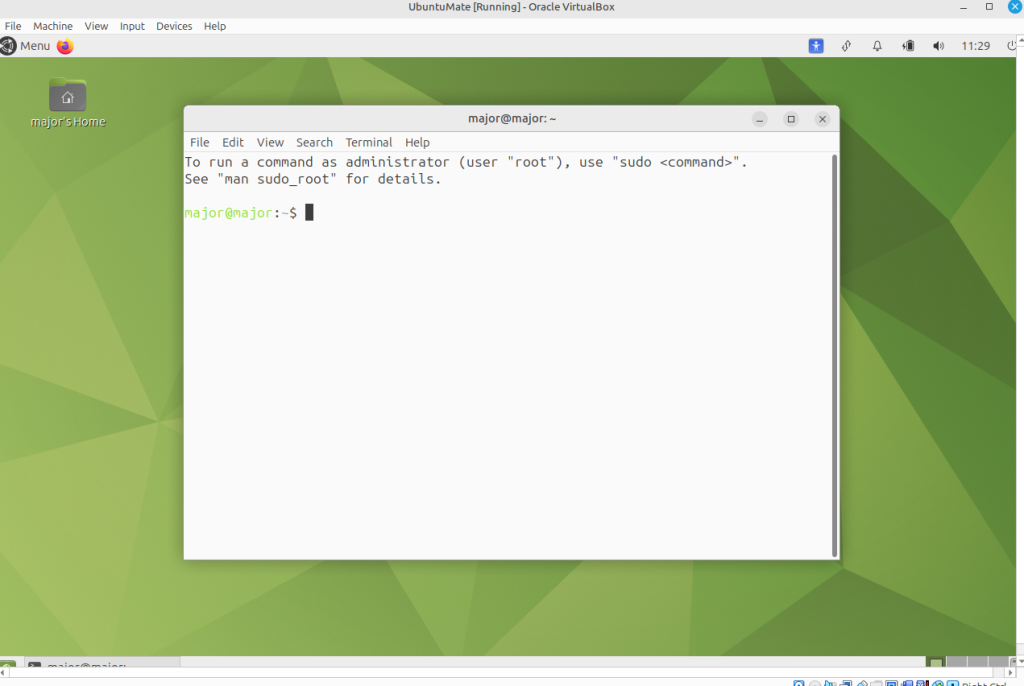
Task: Open the volume speaker indicator
Action: [938, 46]
